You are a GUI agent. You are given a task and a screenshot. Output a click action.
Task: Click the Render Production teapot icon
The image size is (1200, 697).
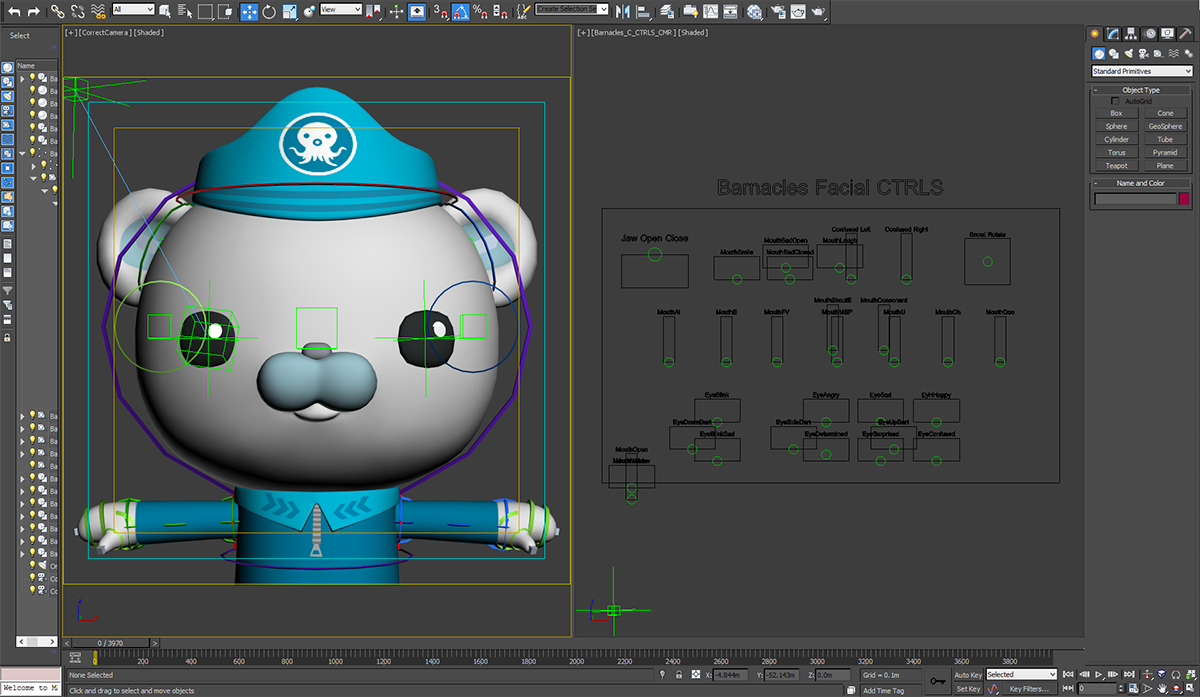pyautogui.click(x=818, y=12)
